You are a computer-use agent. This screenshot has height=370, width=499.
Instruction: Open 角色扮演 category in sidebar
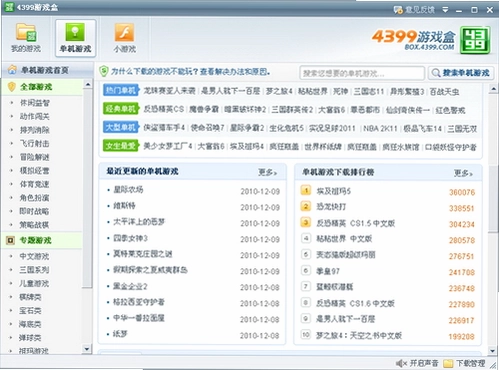point(34,198)
